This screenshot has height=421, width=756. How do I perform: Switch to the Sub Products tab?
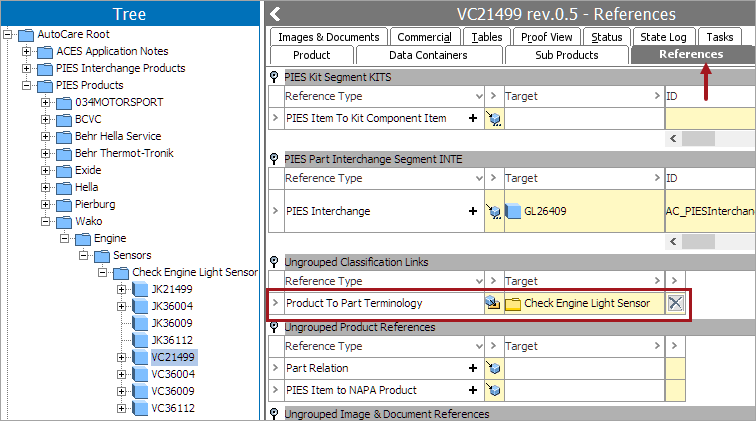tap(566, 55)
